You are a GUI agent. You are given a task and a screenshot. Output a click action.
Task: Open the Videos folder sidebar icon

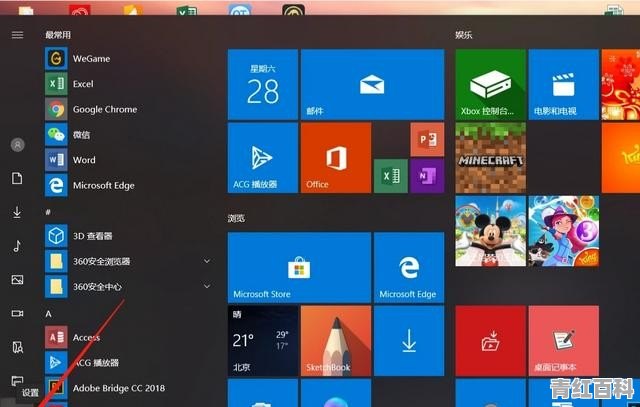(17, 313)
